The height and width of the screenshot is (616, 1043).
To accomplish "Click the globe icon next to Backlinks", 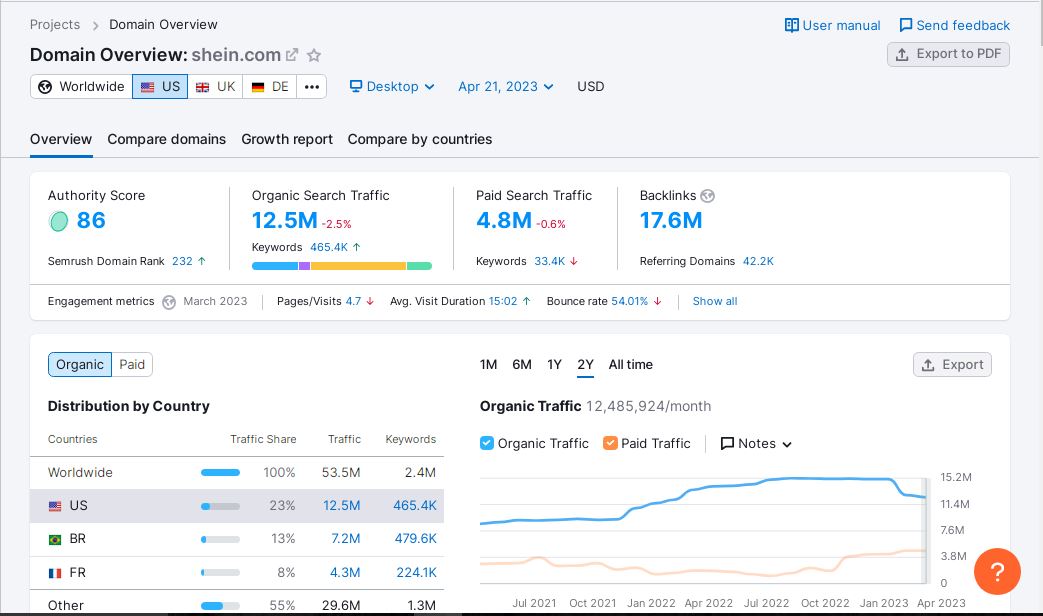I will [x=708, y=196].
